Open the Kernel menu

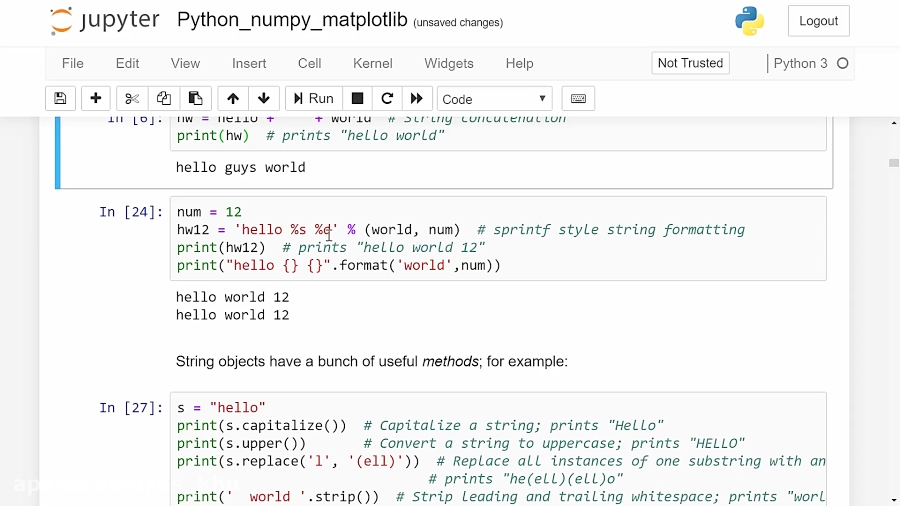click(372, 63)
